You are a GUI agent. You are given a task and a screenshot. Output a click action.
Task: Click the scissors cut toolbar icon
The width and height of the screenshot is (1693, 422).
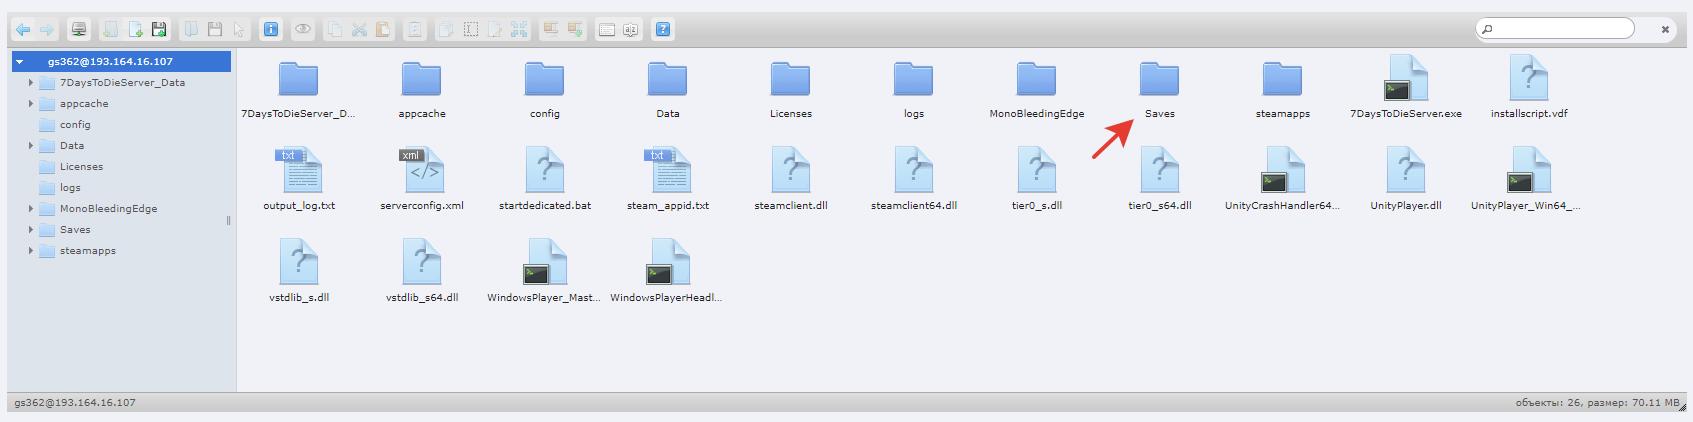coord(359,30)
